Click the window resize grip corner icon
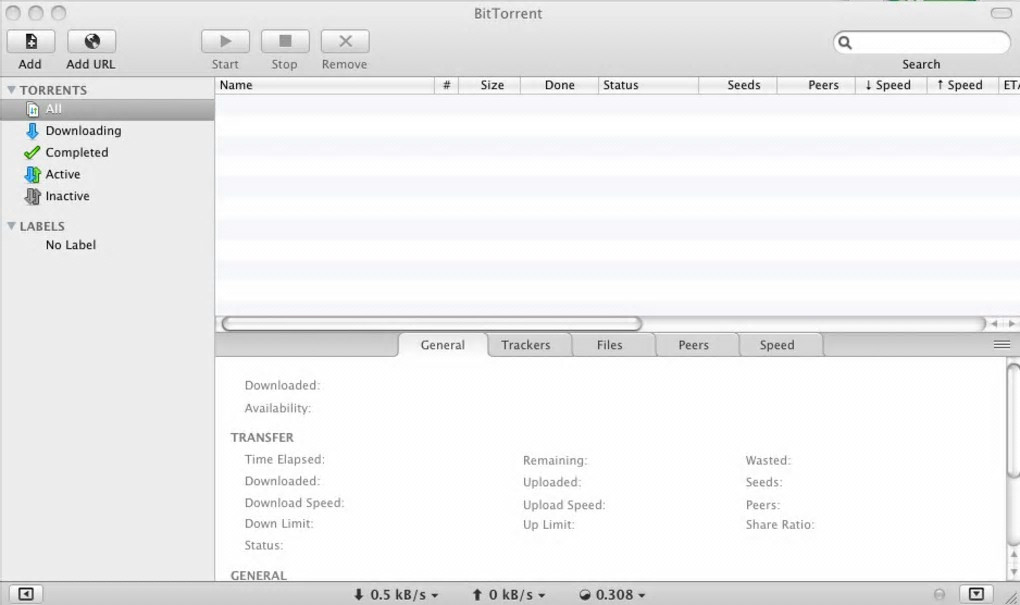Viewport: 1020px width, 605px height. [1012, 598]
